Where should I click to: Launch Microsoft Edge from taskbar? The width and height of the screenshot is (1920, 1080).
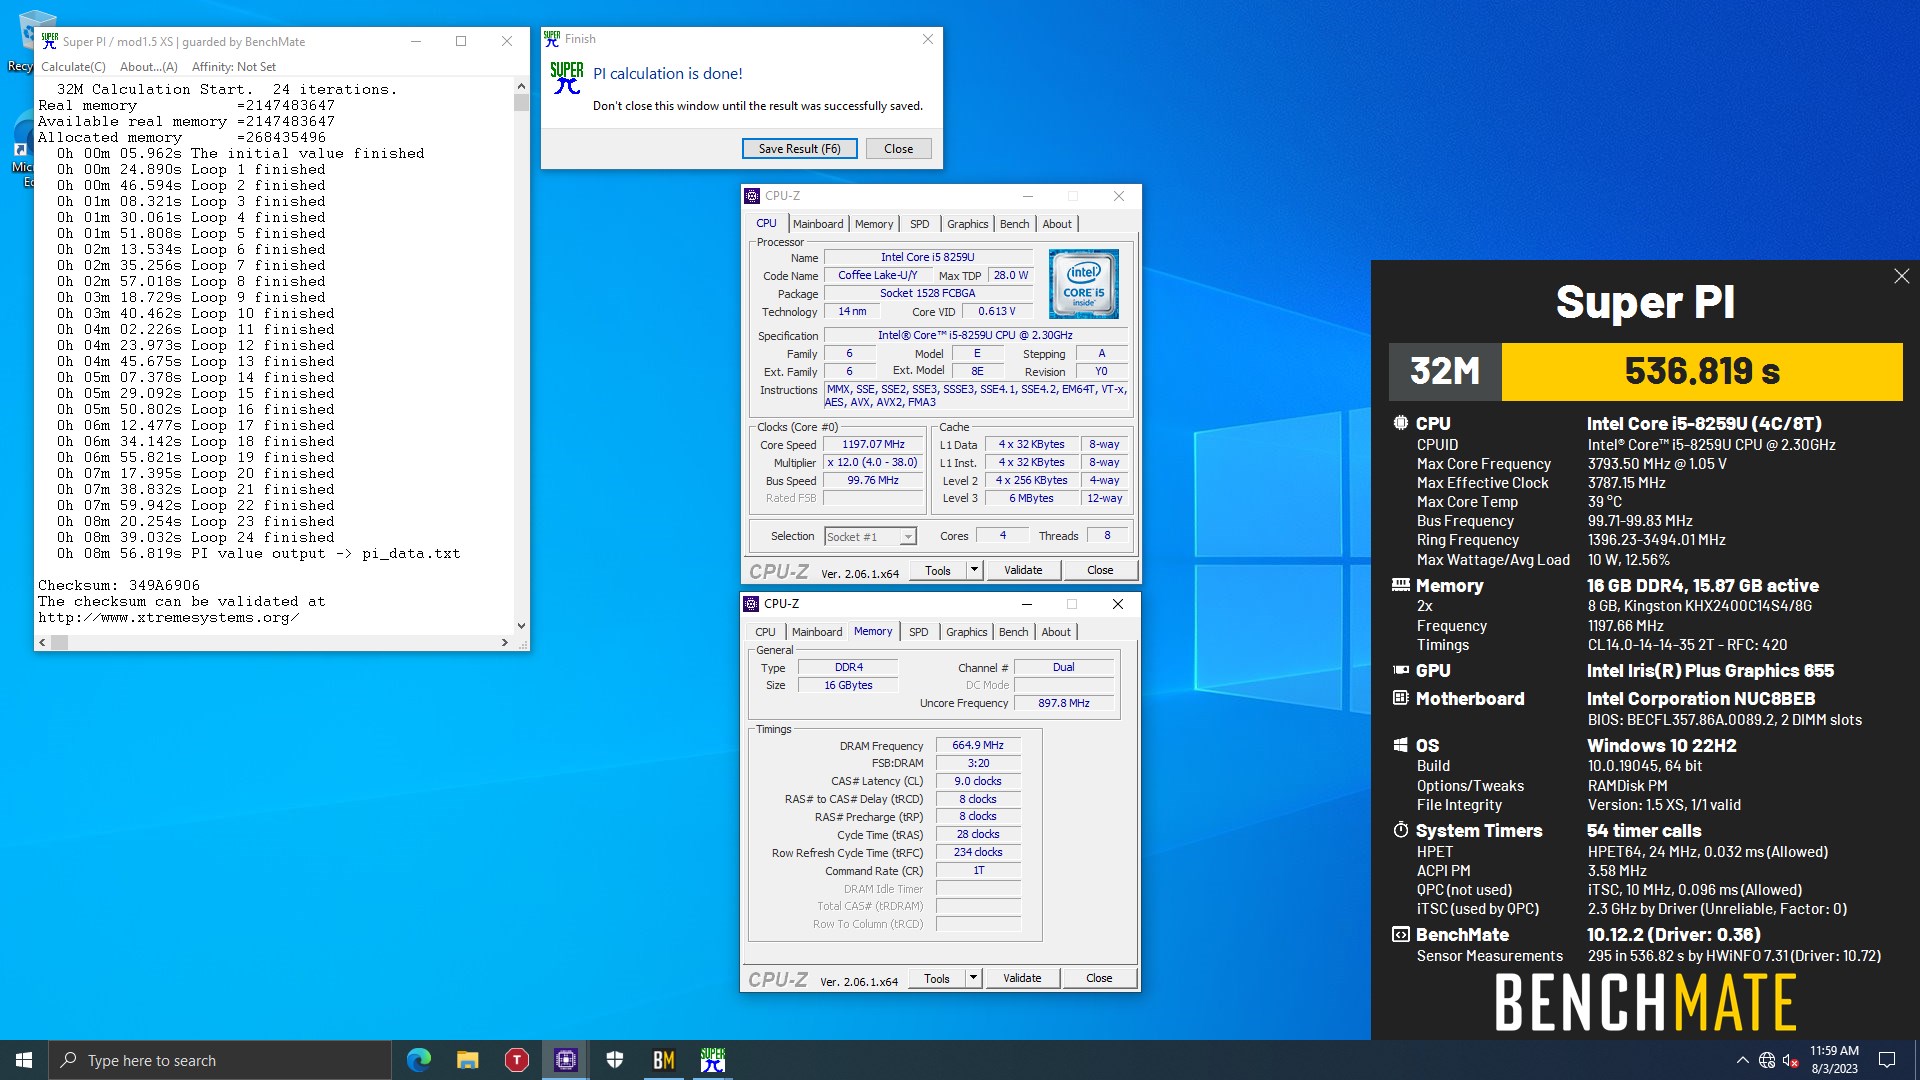coord(419,1060)
